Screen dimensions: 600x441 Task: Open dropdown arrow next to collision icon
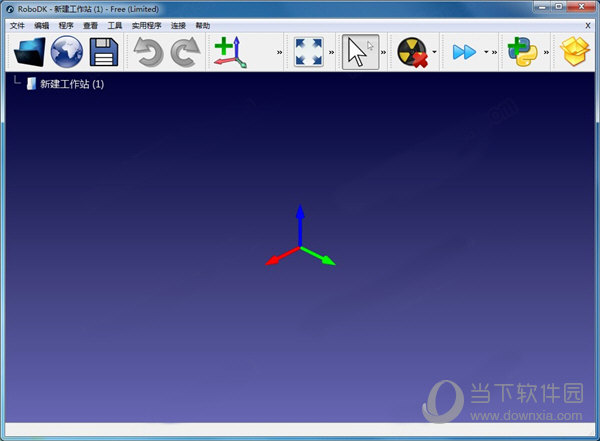click(434, 52)
